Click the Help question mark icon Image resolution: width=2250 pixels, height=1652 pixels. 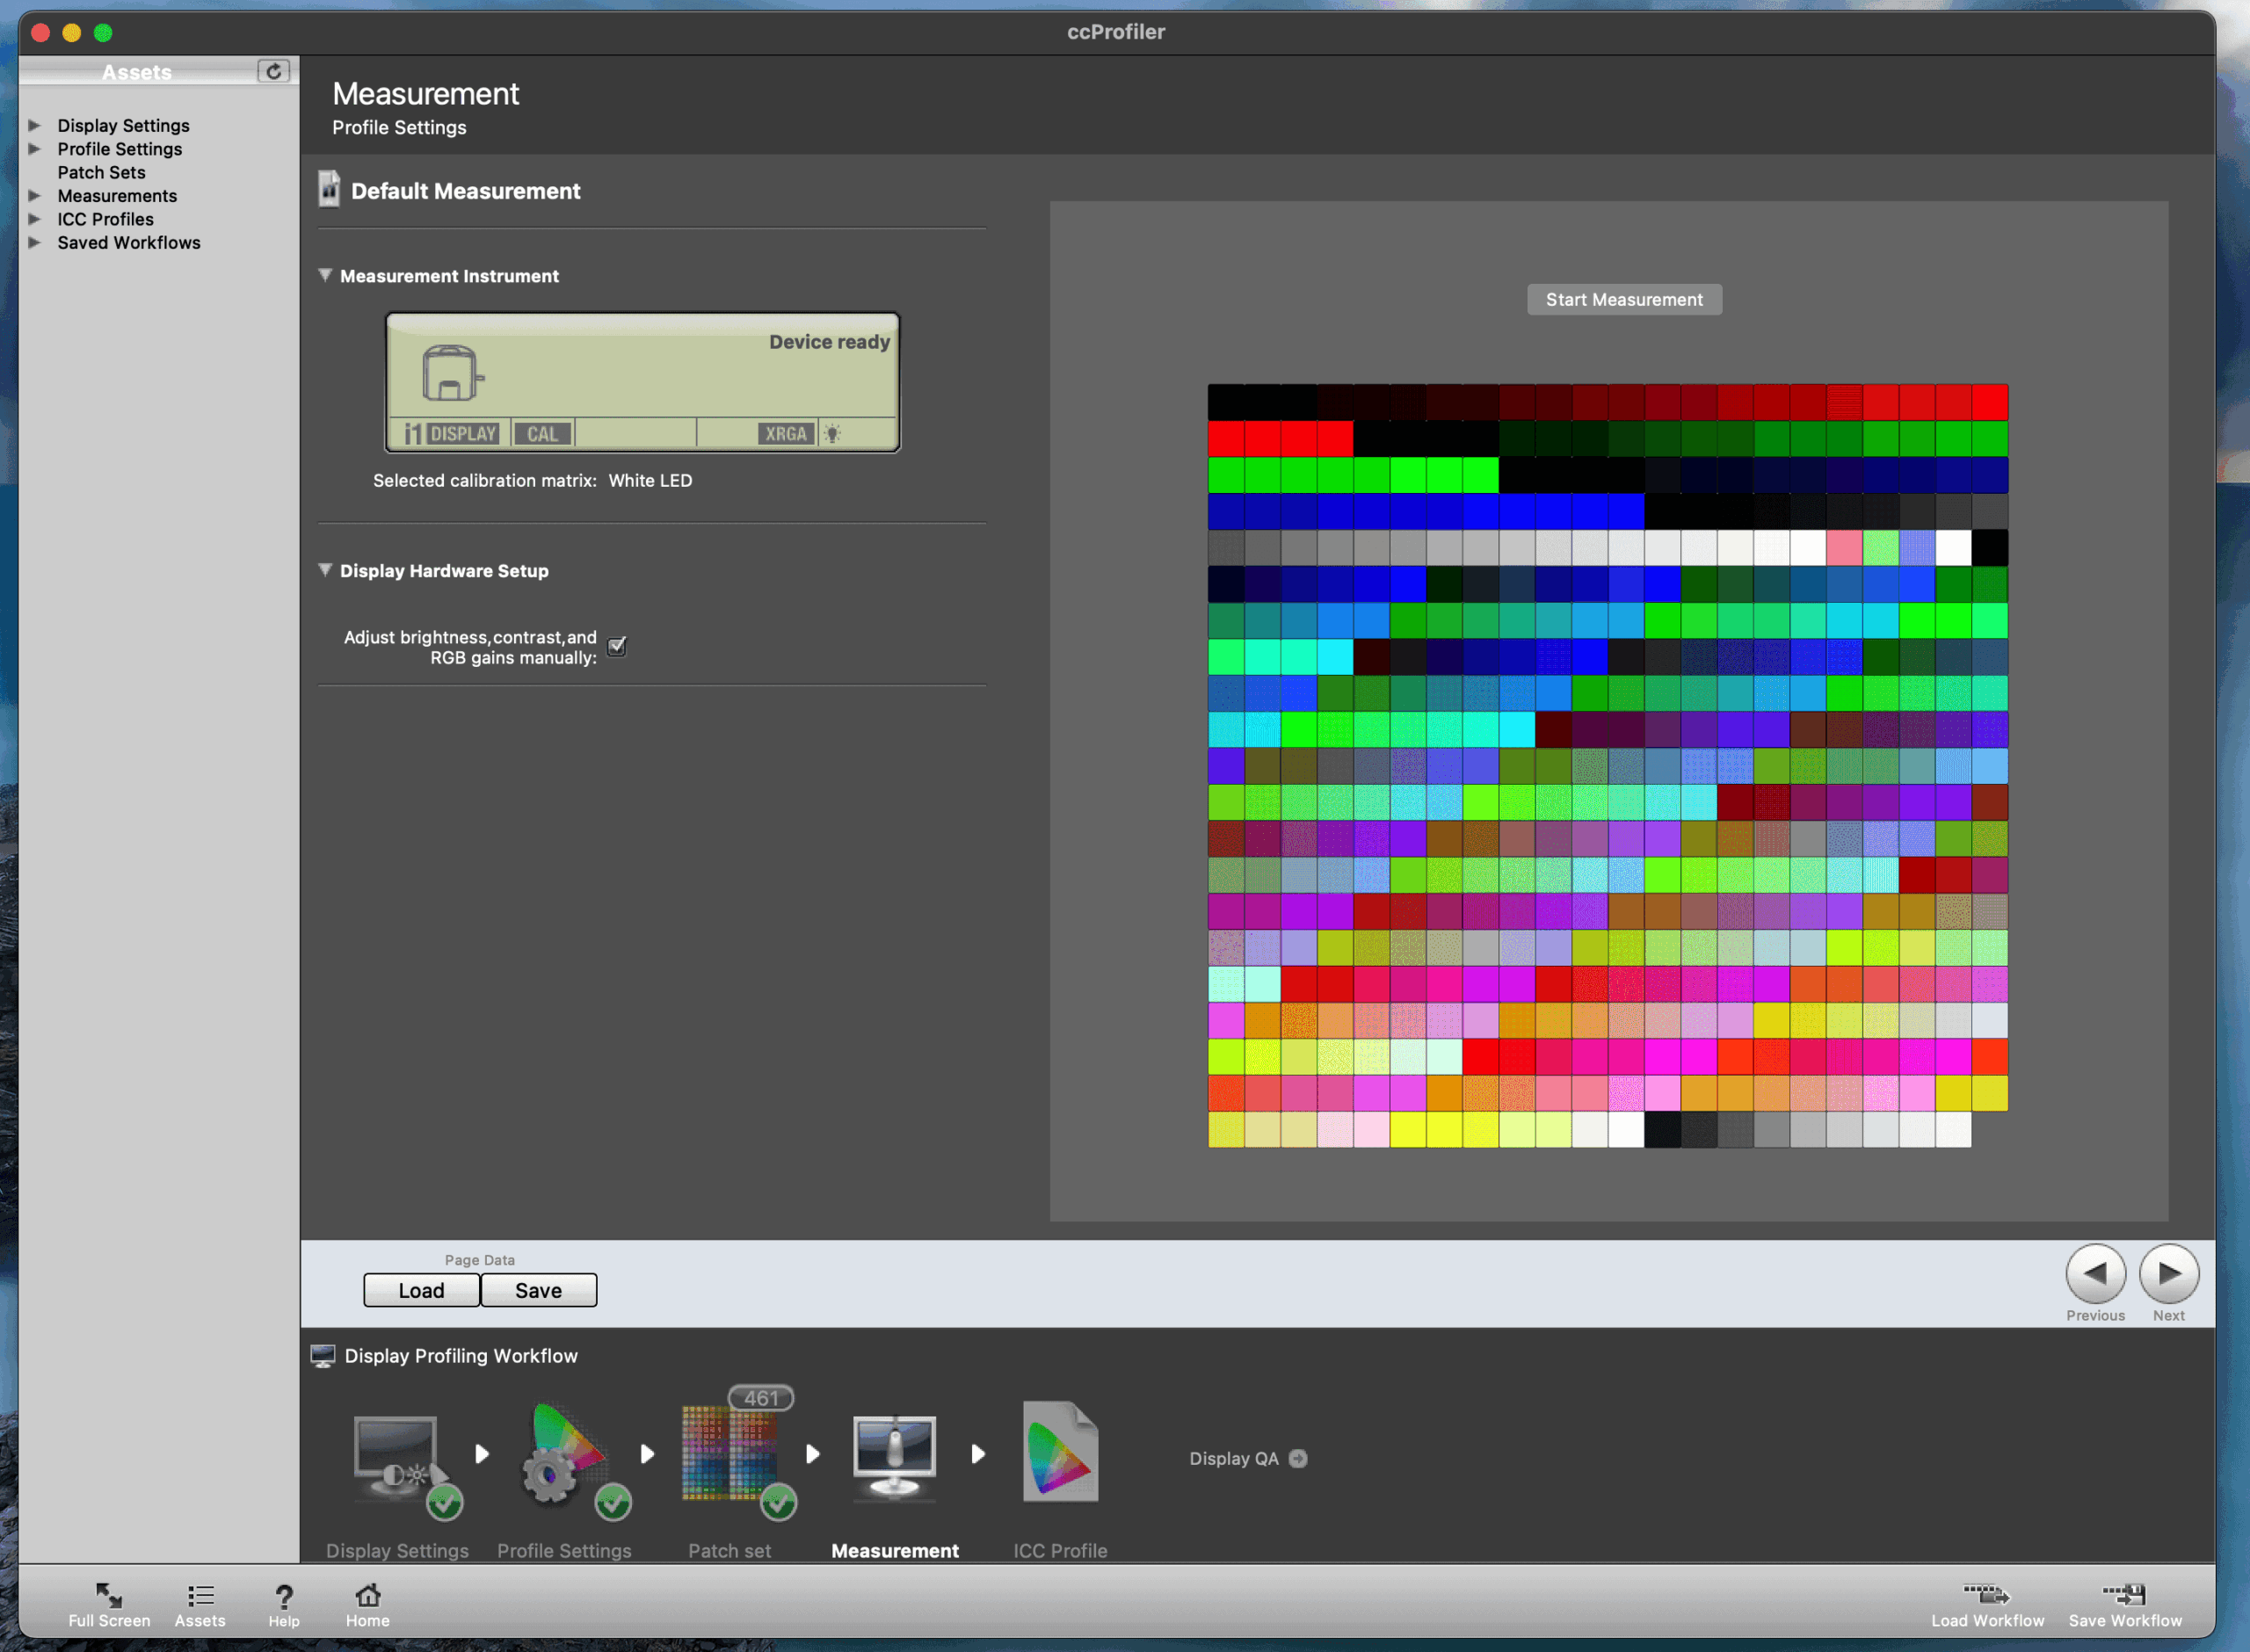(x=284, y=1598)
